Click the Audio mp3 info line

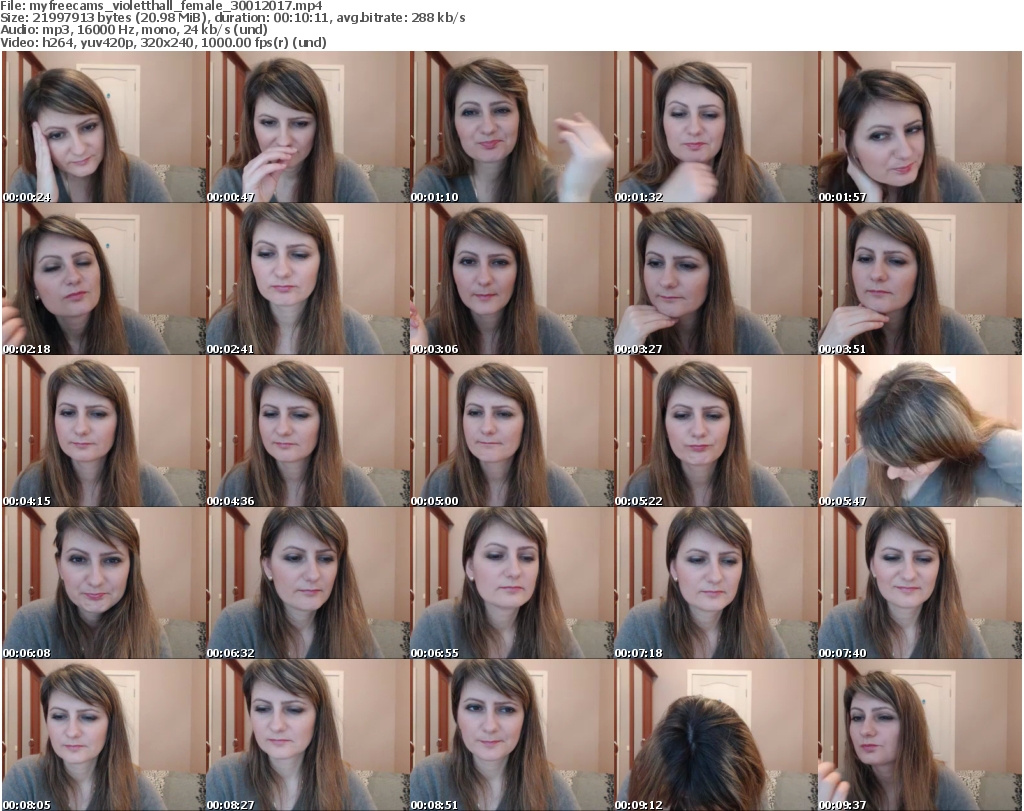[134, 30]
